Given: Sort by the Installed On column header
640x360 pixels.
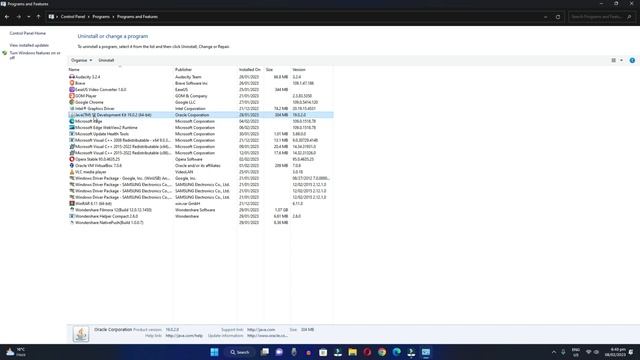Looking at the screenshot, I should point(251,70).
